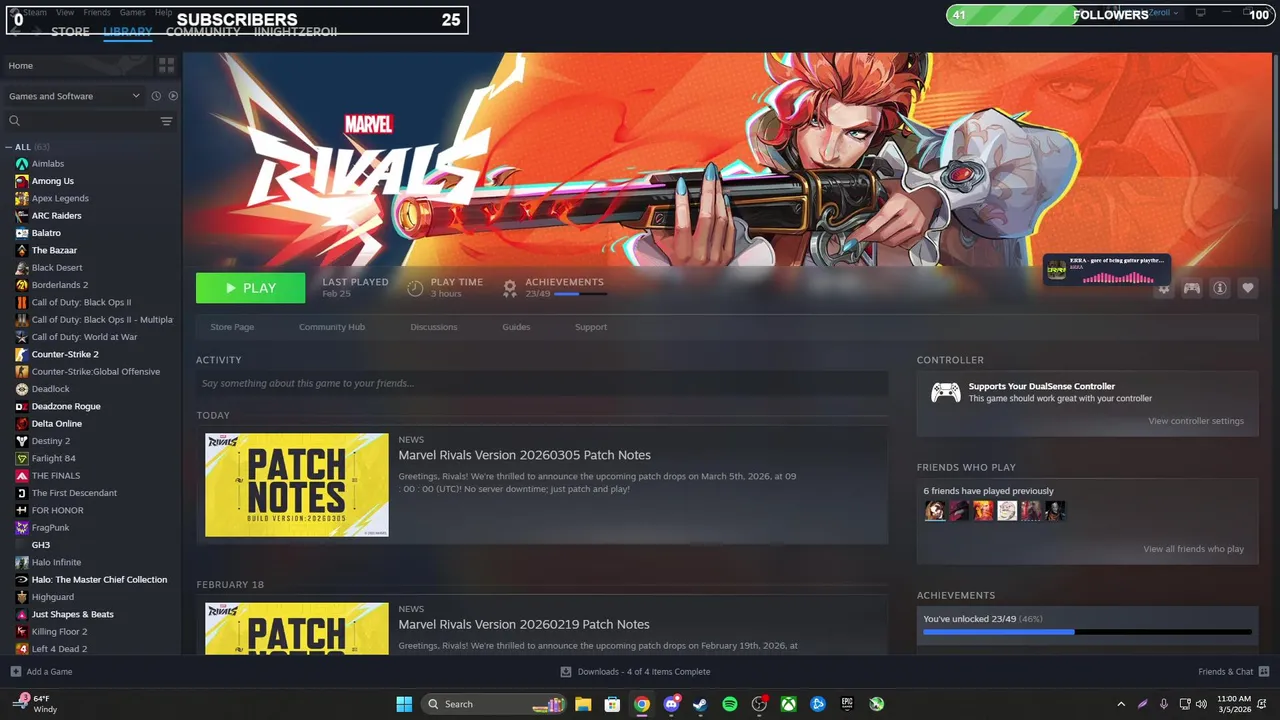The image size is (1280, 720).
Task: Click the library search field
Action: (82, 121)
